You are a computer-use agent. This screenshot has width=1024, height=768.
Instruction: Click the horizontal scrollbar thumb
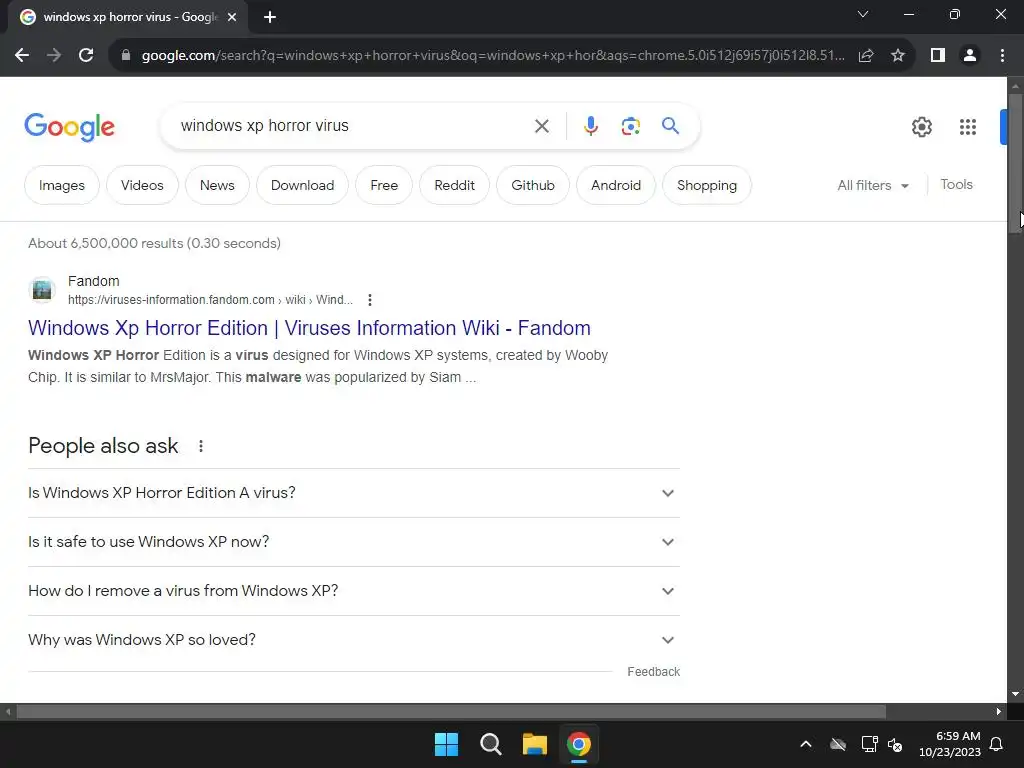(x=451, y=712)
